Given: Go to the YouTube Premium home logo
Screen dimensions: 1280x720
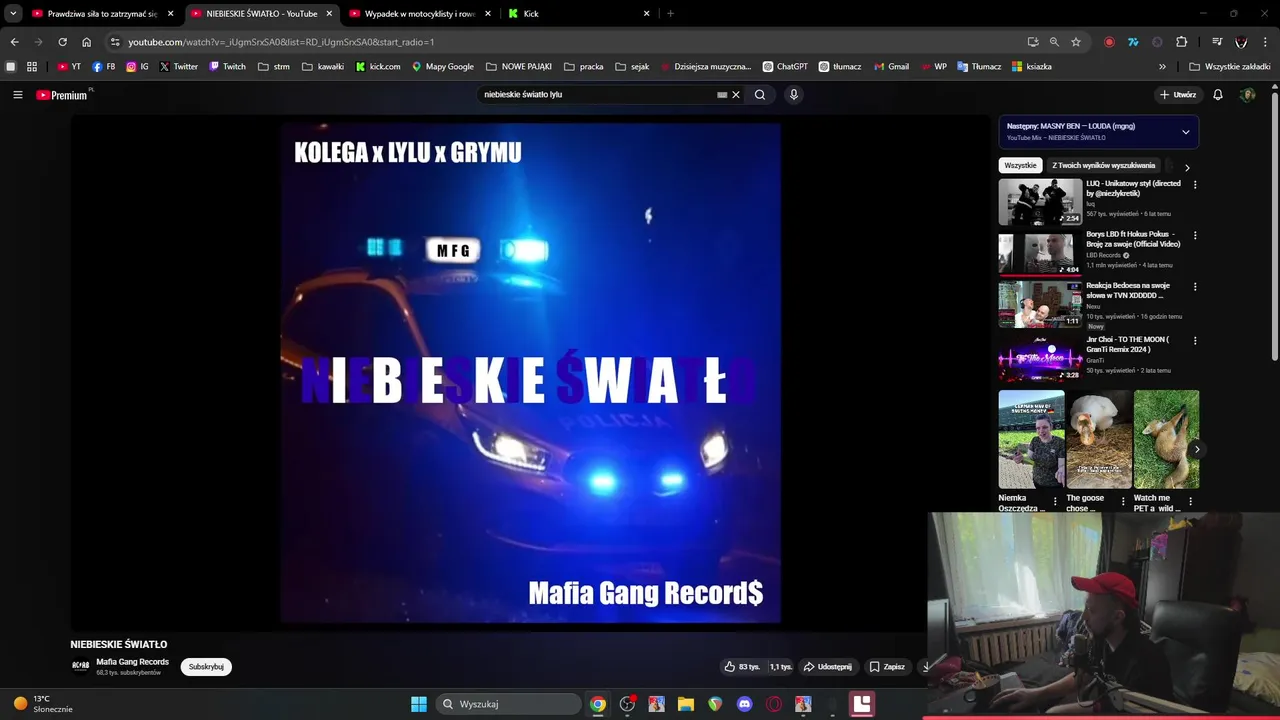Looking at the screenshot, I should point(62,95).
